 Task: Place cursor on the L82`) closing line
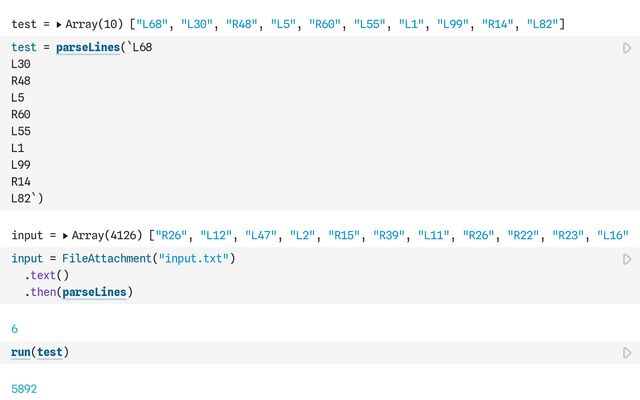tap(27, 198)
